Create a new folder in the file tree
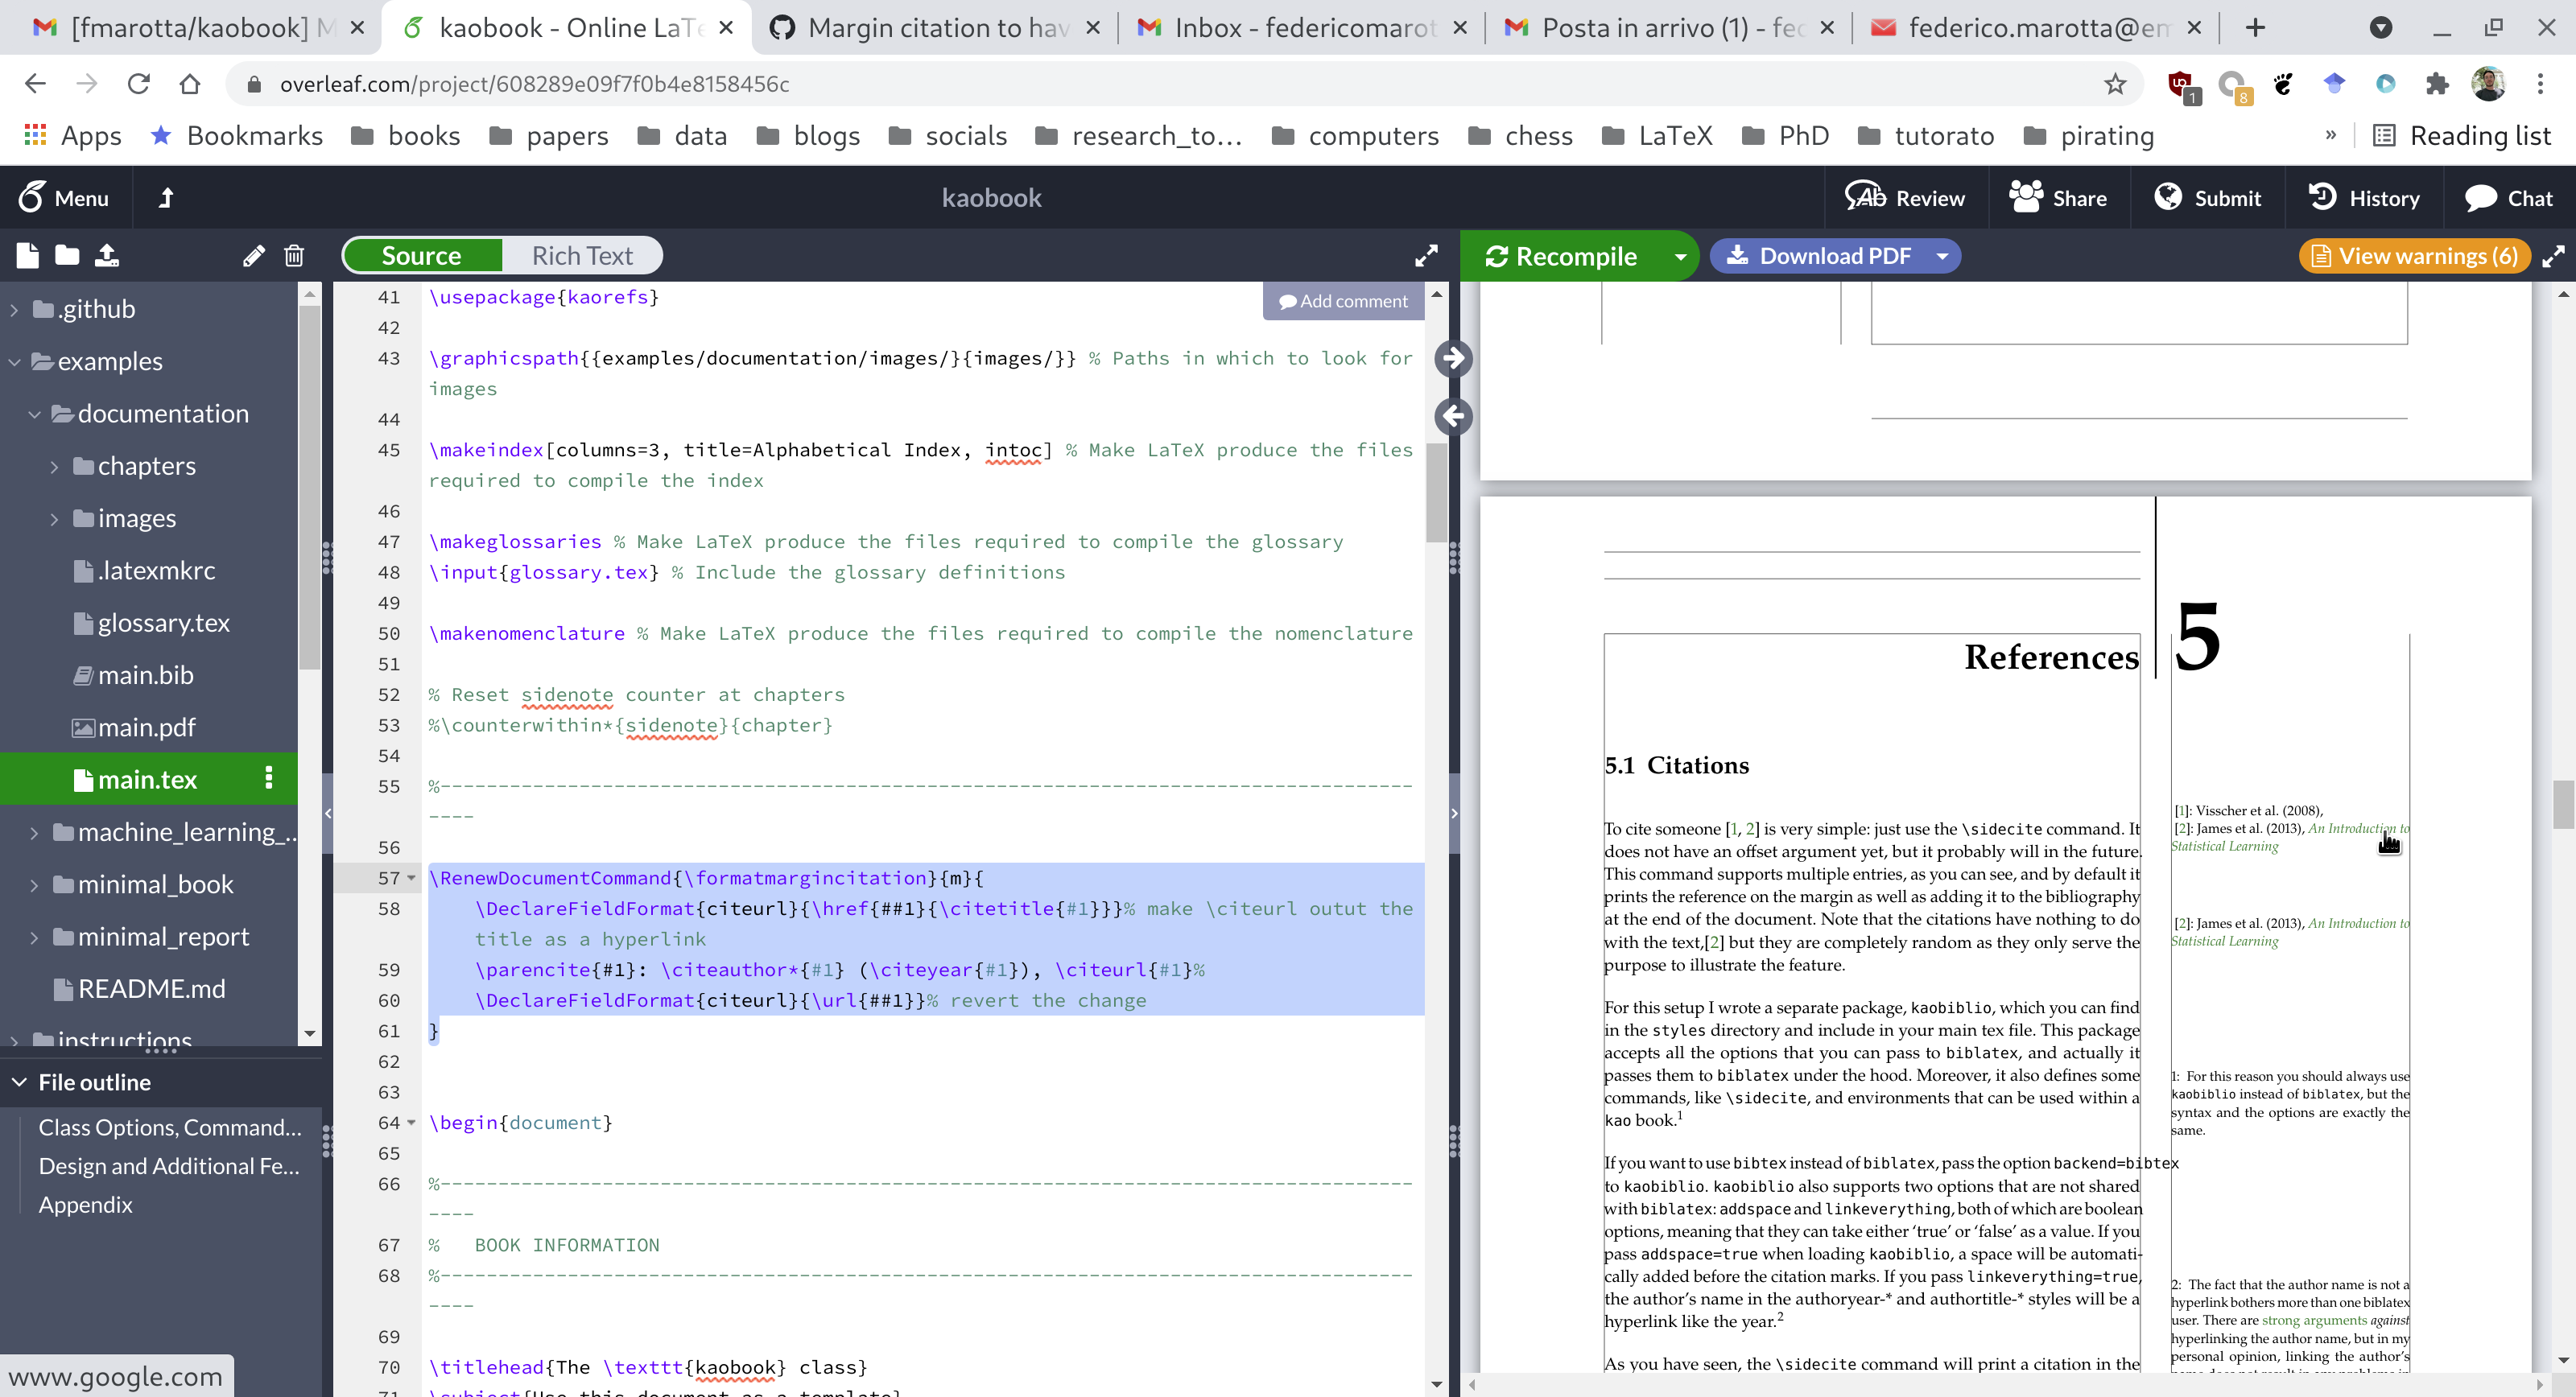The image size is (2576, 1397). 66,256
